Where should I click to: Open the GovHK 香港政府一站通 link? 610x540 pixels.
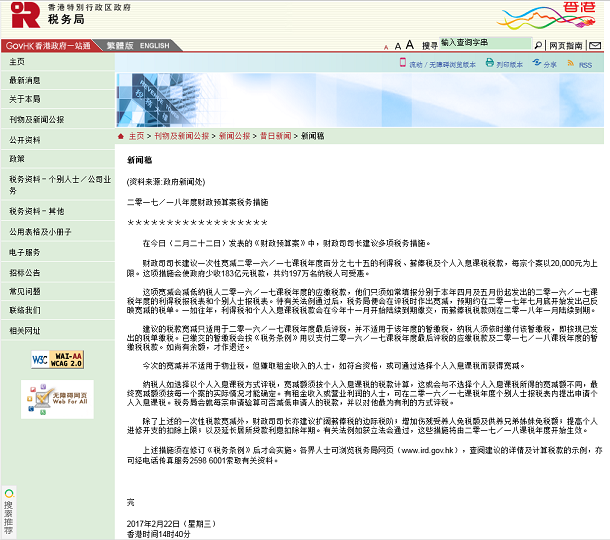48,46
